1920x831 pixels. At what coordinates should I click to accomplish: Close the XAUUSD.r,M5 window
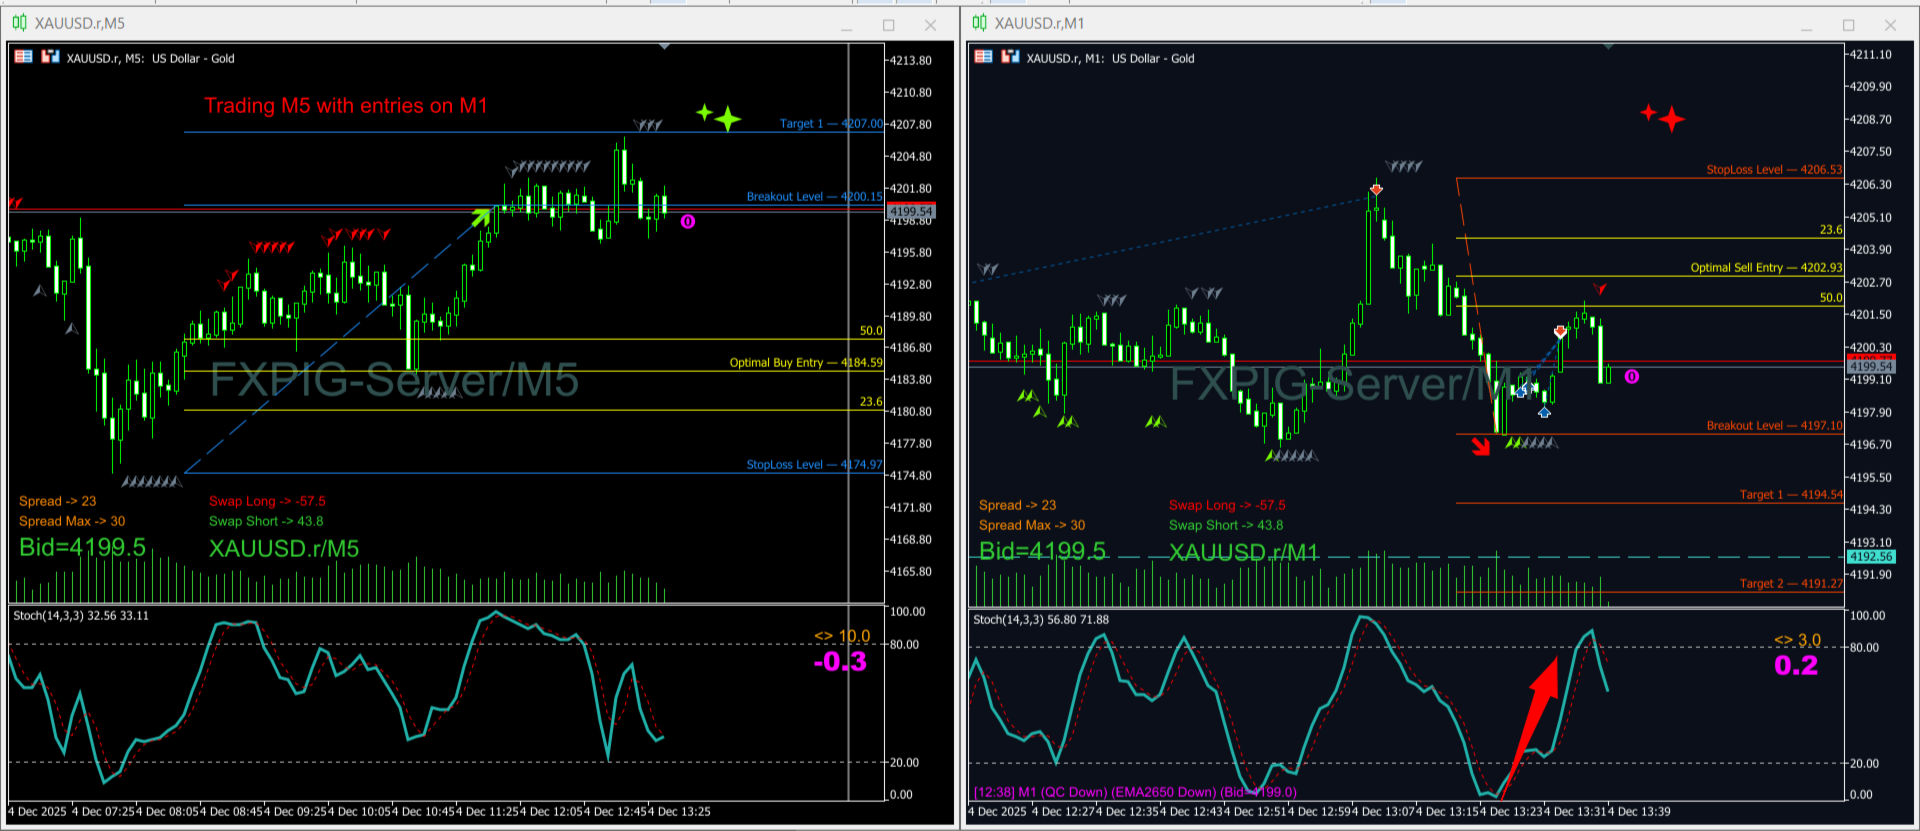[930, 25]
